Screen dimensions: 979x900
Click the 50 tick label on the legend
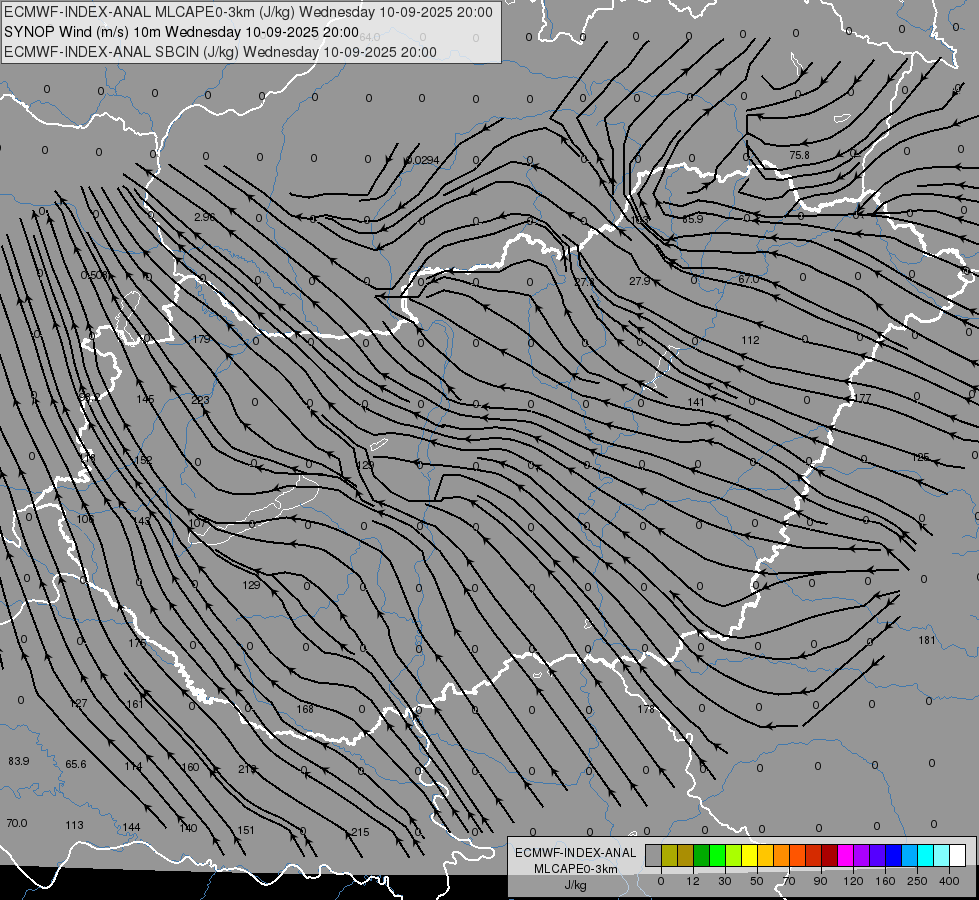[757, 881]
